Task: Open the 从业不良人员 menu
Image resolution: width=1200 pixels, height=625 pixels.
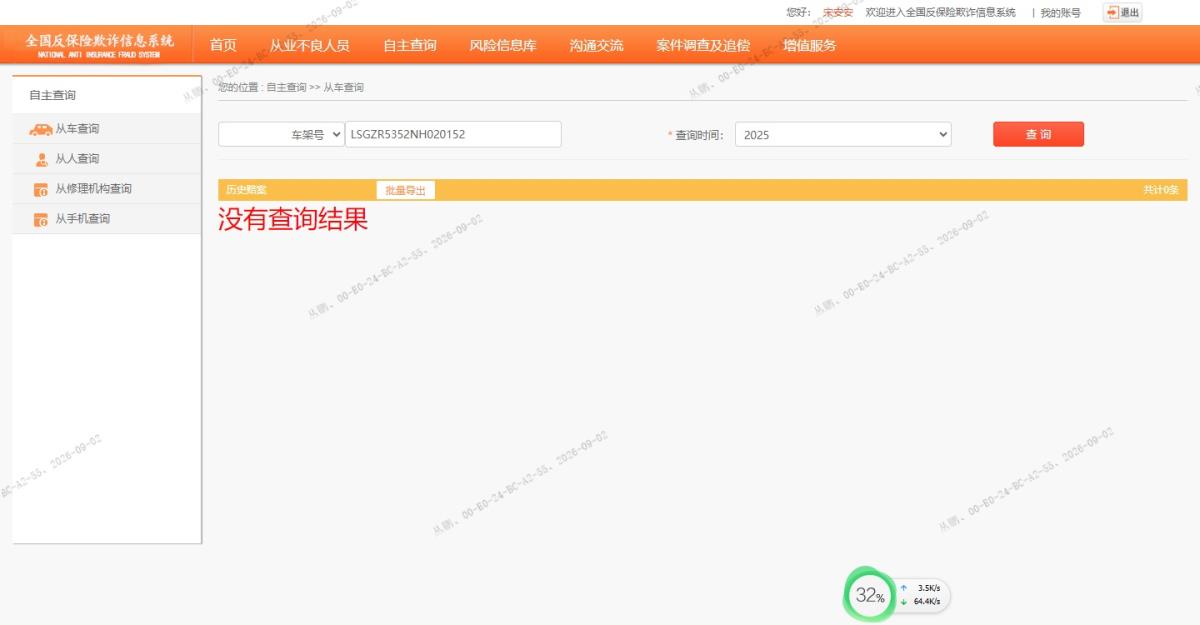Action: pyautogui.click(x=310, y=45)
